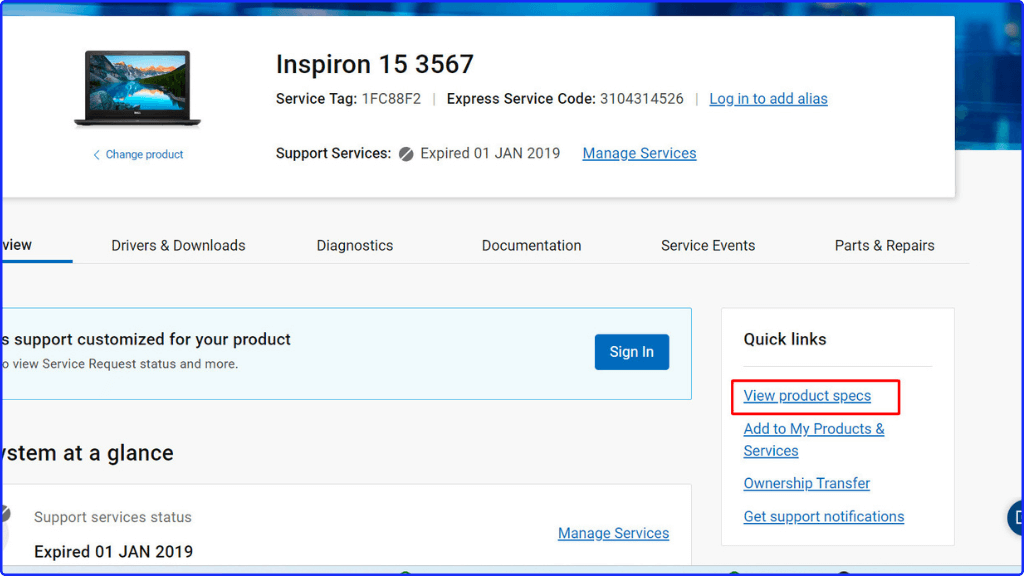
Task: Click the expired status icon beside Support Services
Action: [x=406, y=154]
